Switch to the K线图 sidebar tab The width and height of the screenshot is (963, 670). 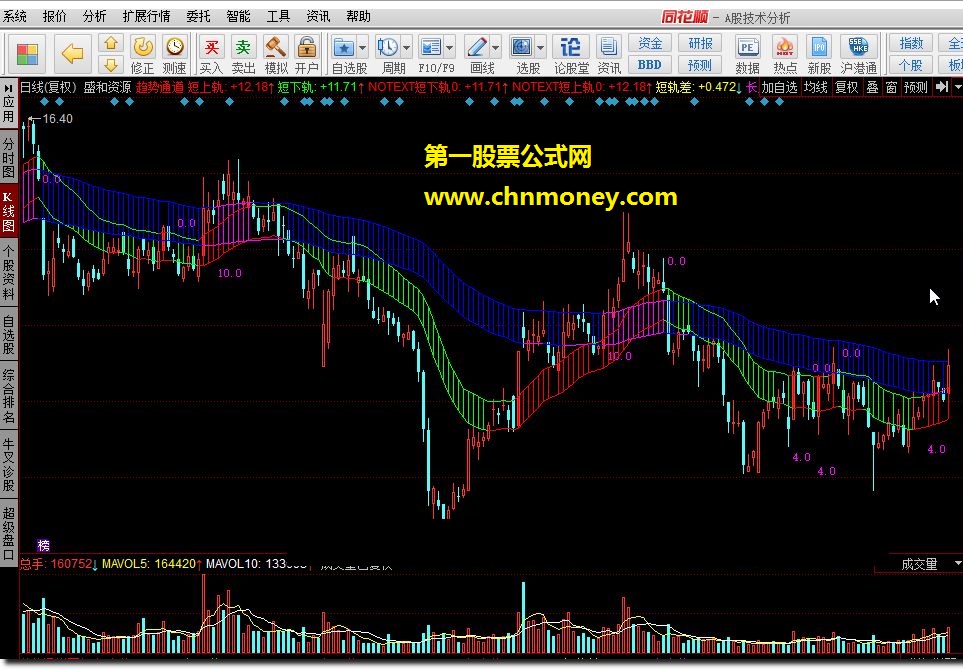point(9,212)
